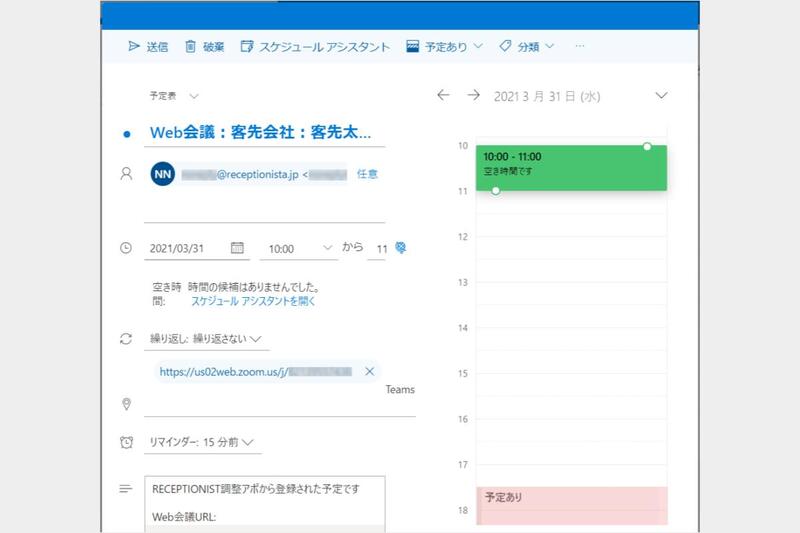Send the meeting invite via 送信
Viewport: 800px width, 533px height.
coord(148,46)
